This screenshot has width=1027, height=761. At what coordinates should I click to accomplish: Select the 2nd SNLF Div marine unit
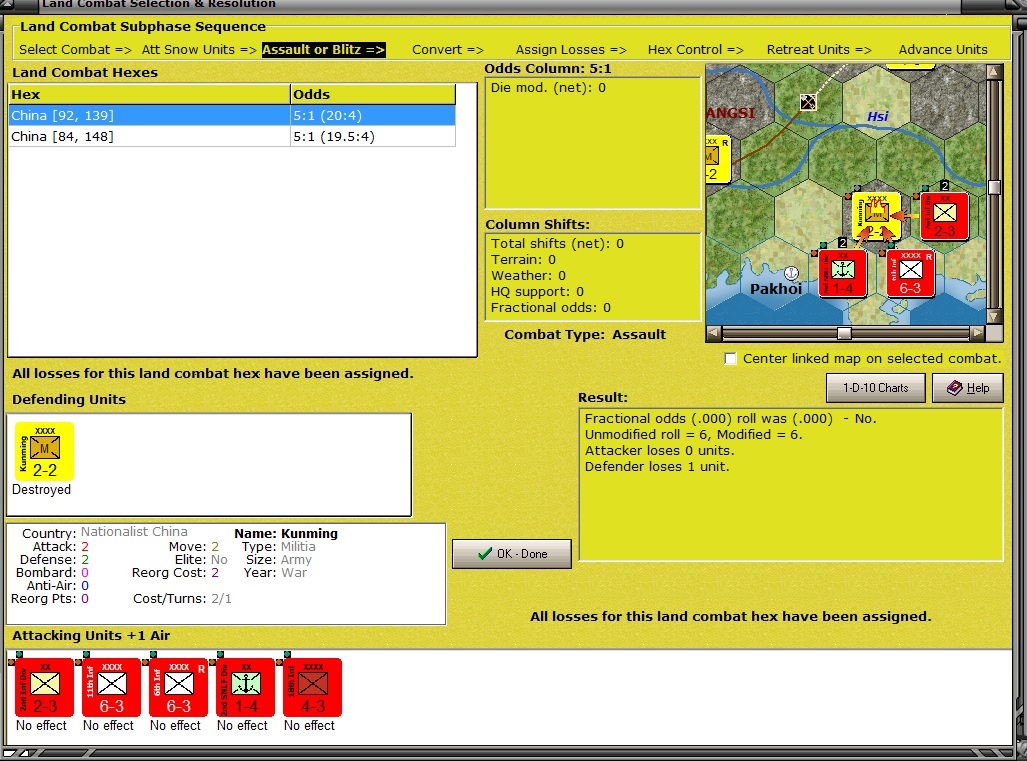[x=246, y=688]
